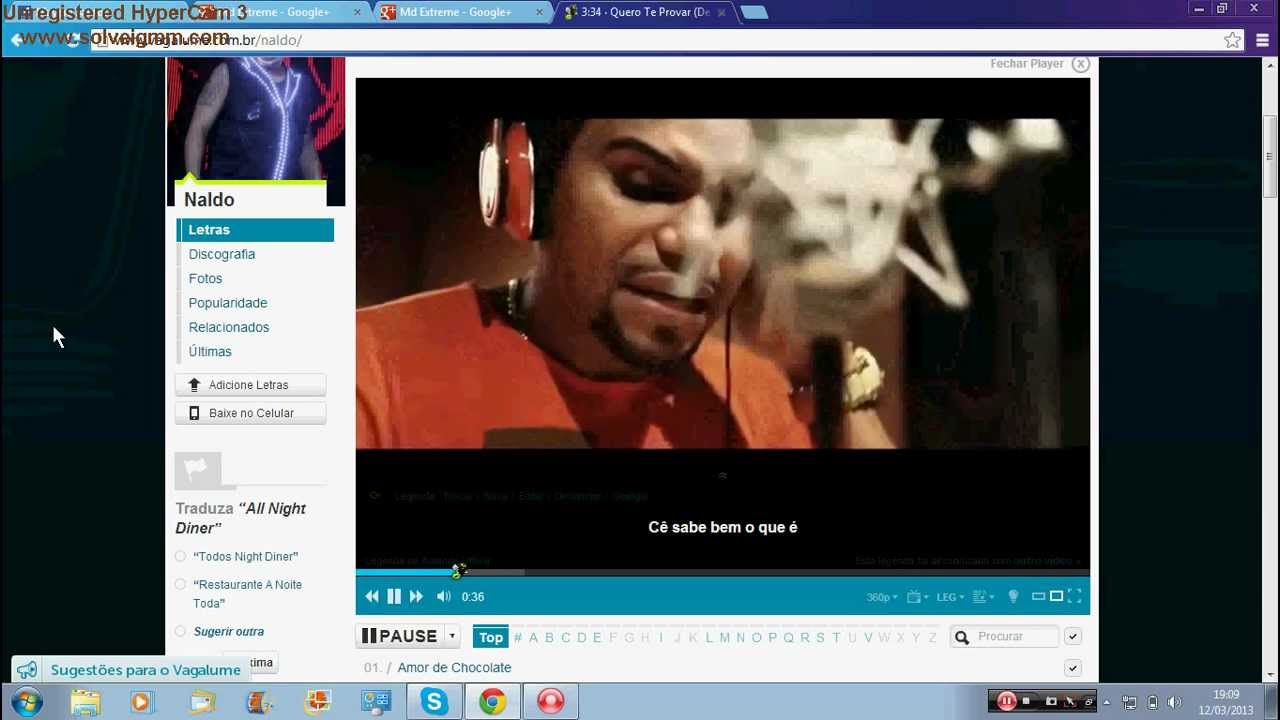Click the magnifier search icon

tap(962, 637)
